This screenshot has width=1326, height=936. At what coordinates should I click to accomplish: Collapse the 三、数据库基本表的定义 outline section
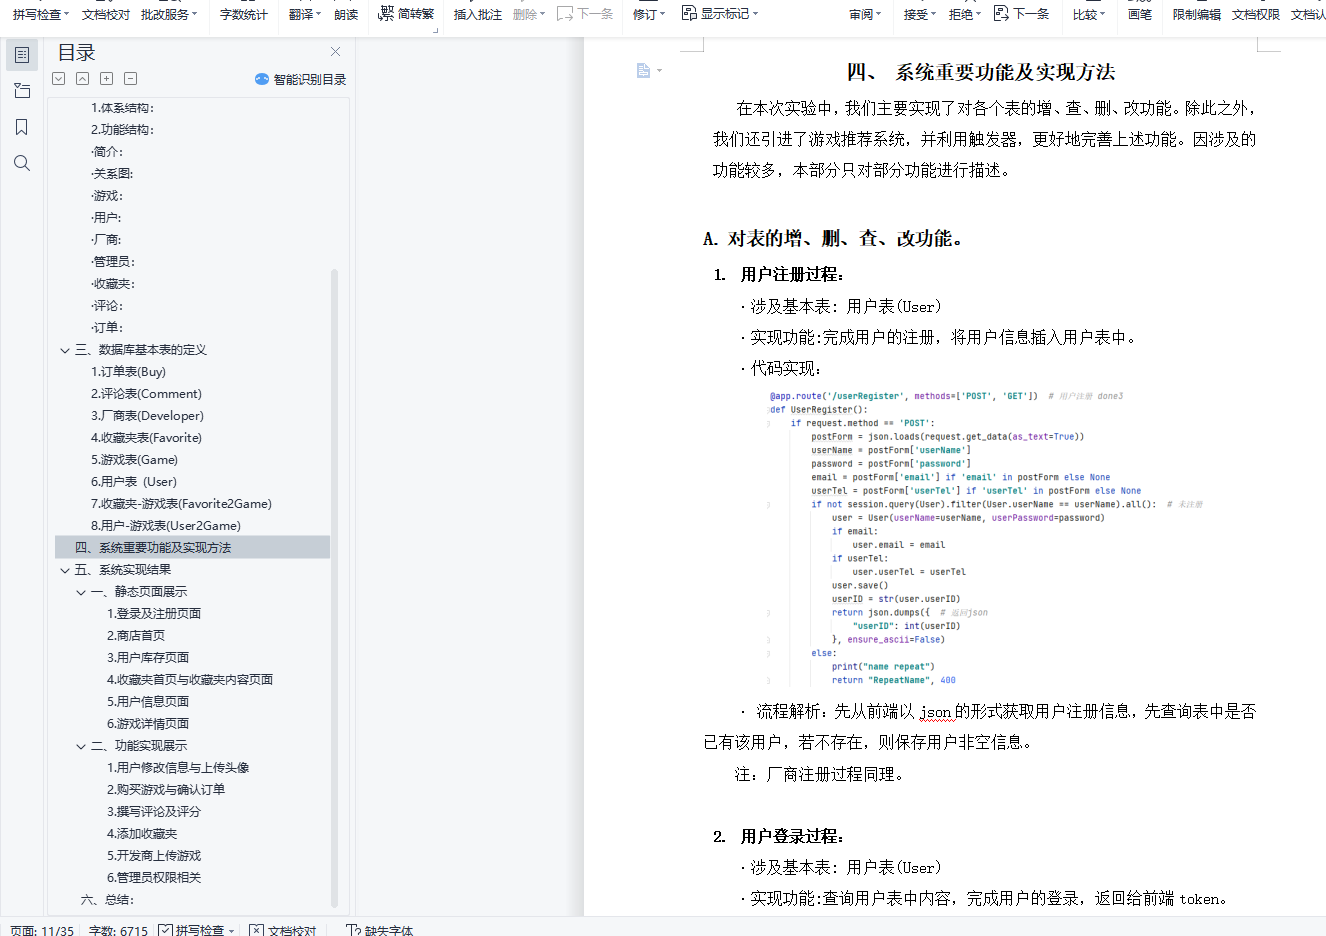click(65, 350)
